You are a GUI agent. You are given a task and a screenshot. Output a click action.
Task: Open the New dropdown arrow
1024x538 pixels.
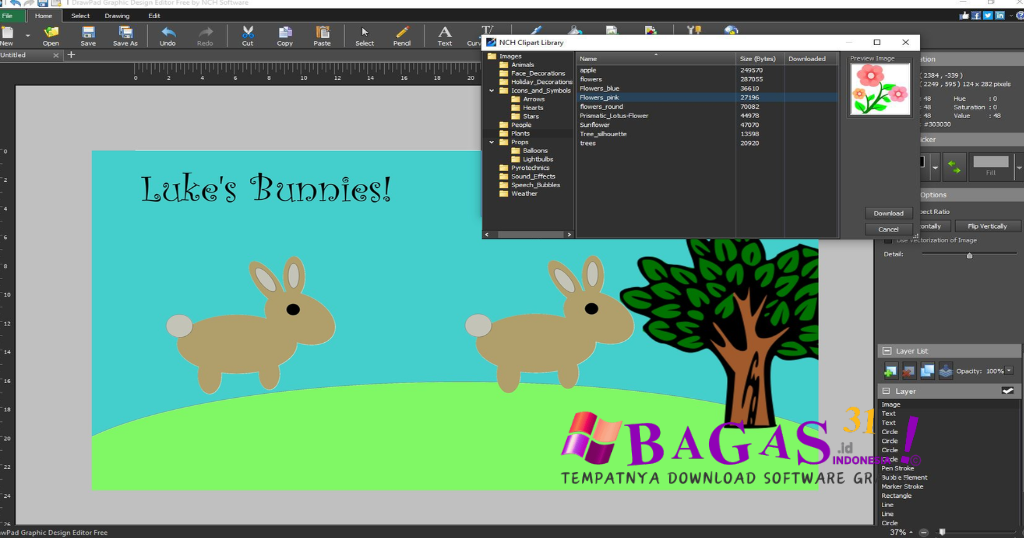click(27, 35)
